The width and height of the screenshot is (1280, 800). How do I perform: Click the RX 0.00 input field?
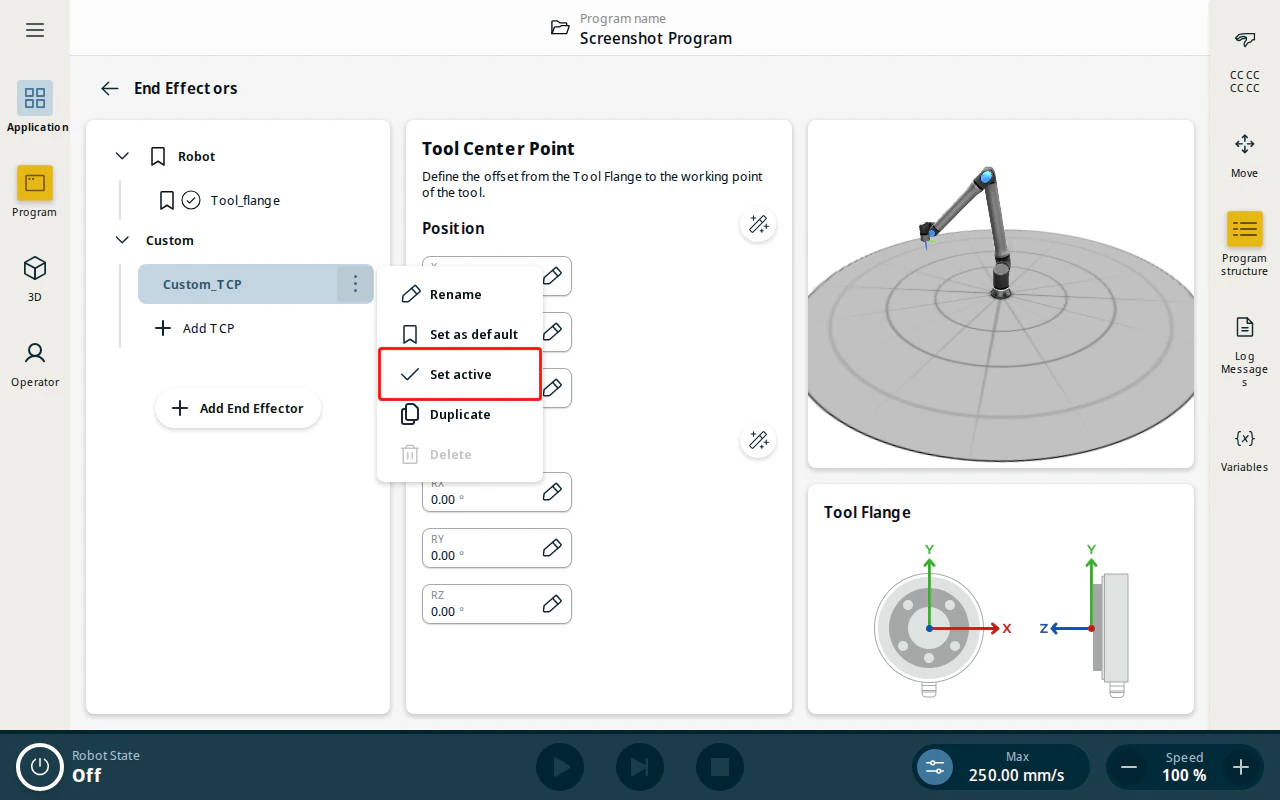tap(497, 492)
